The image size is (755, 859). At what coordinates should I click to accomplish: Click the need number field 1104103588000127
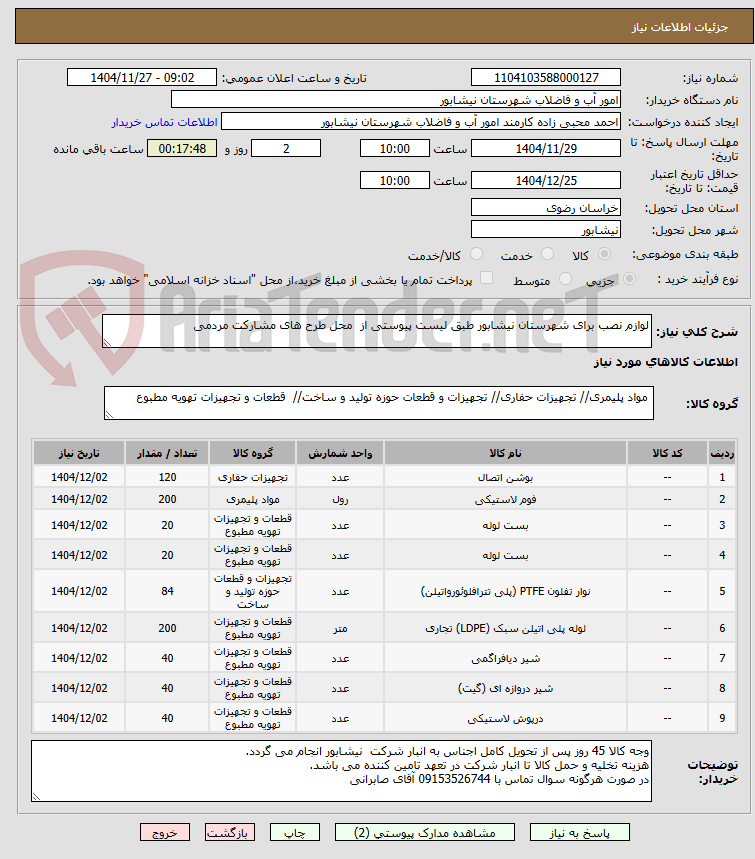click(x=546, y=77)
